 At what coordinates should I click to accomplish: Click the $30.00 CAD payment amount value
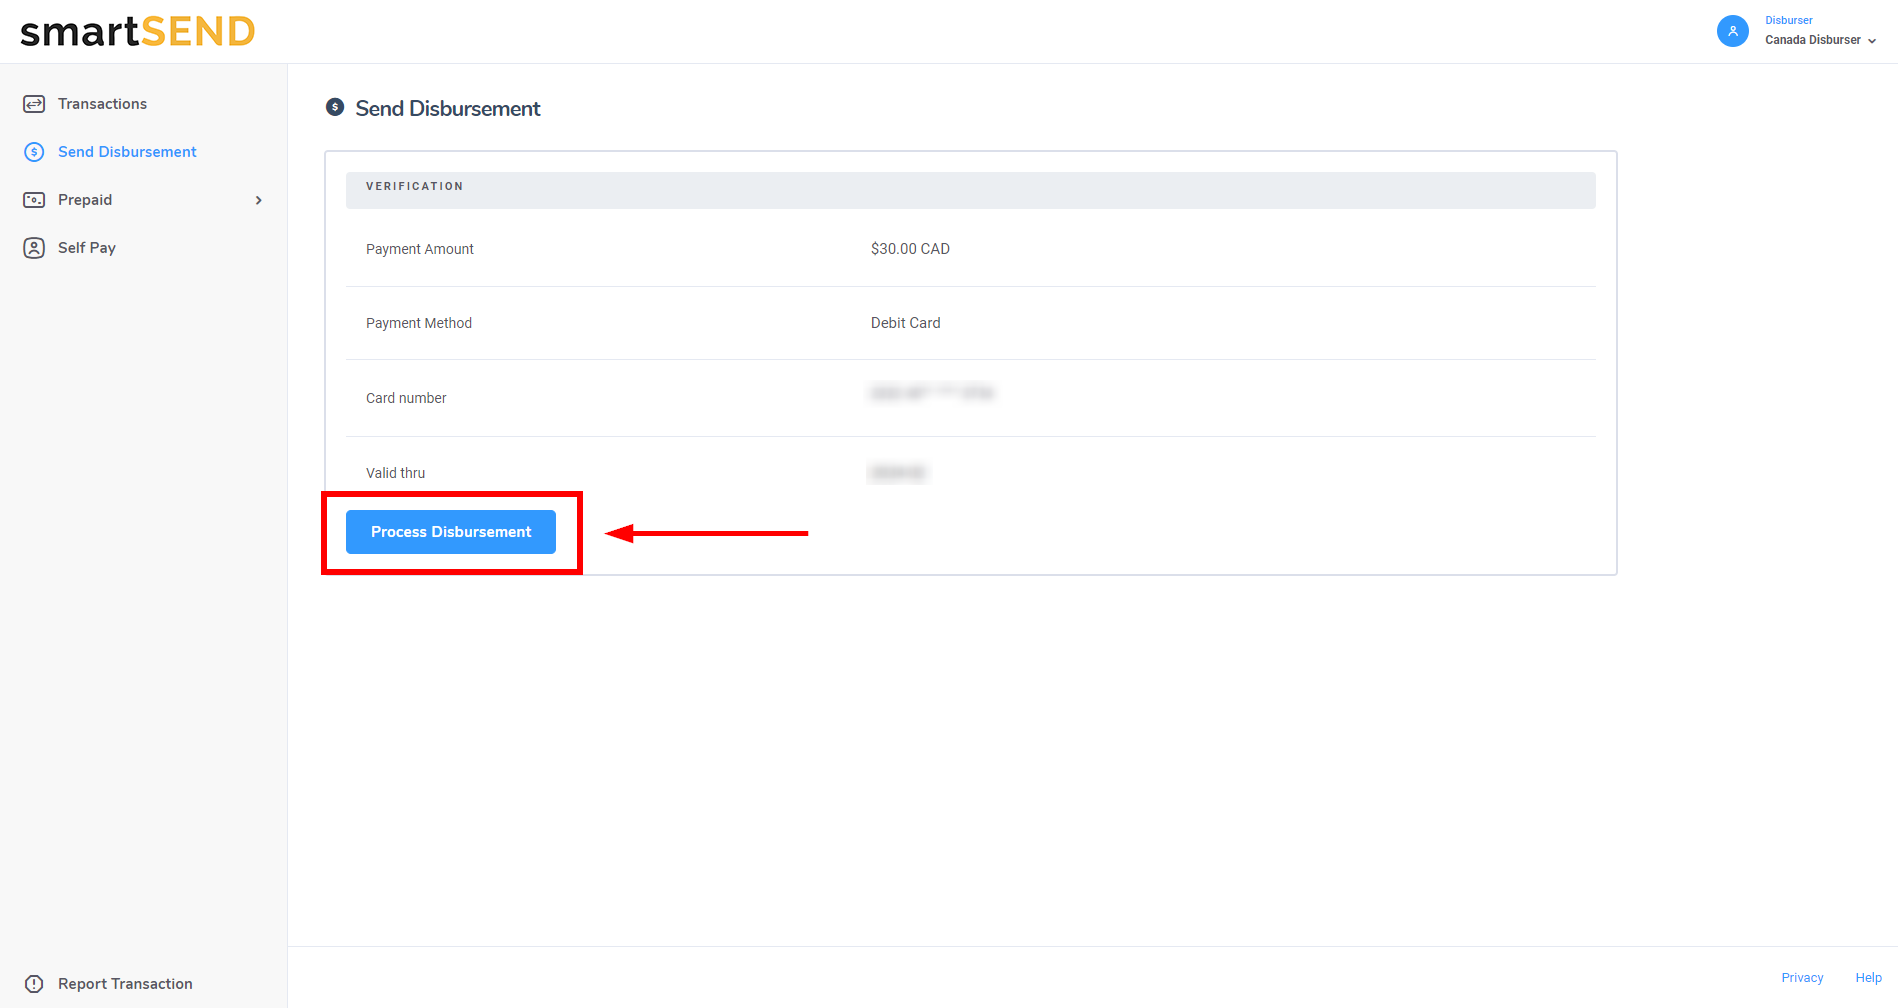910,249
